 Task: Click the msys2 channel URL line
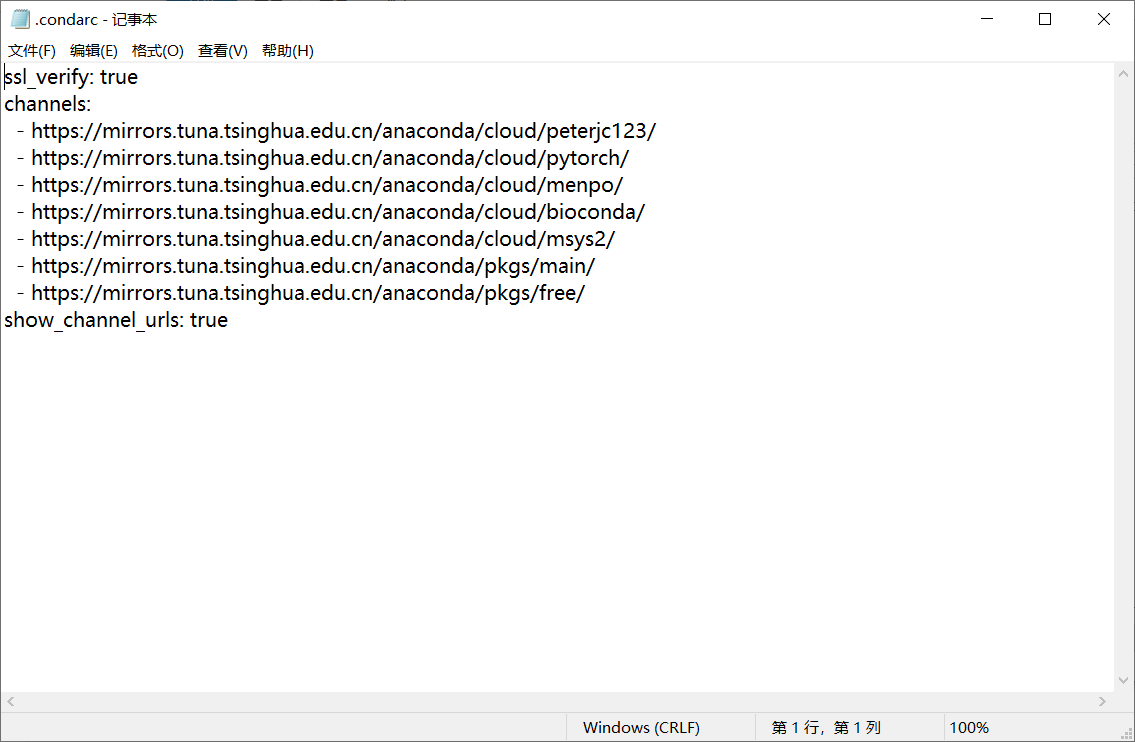point(316,239)
